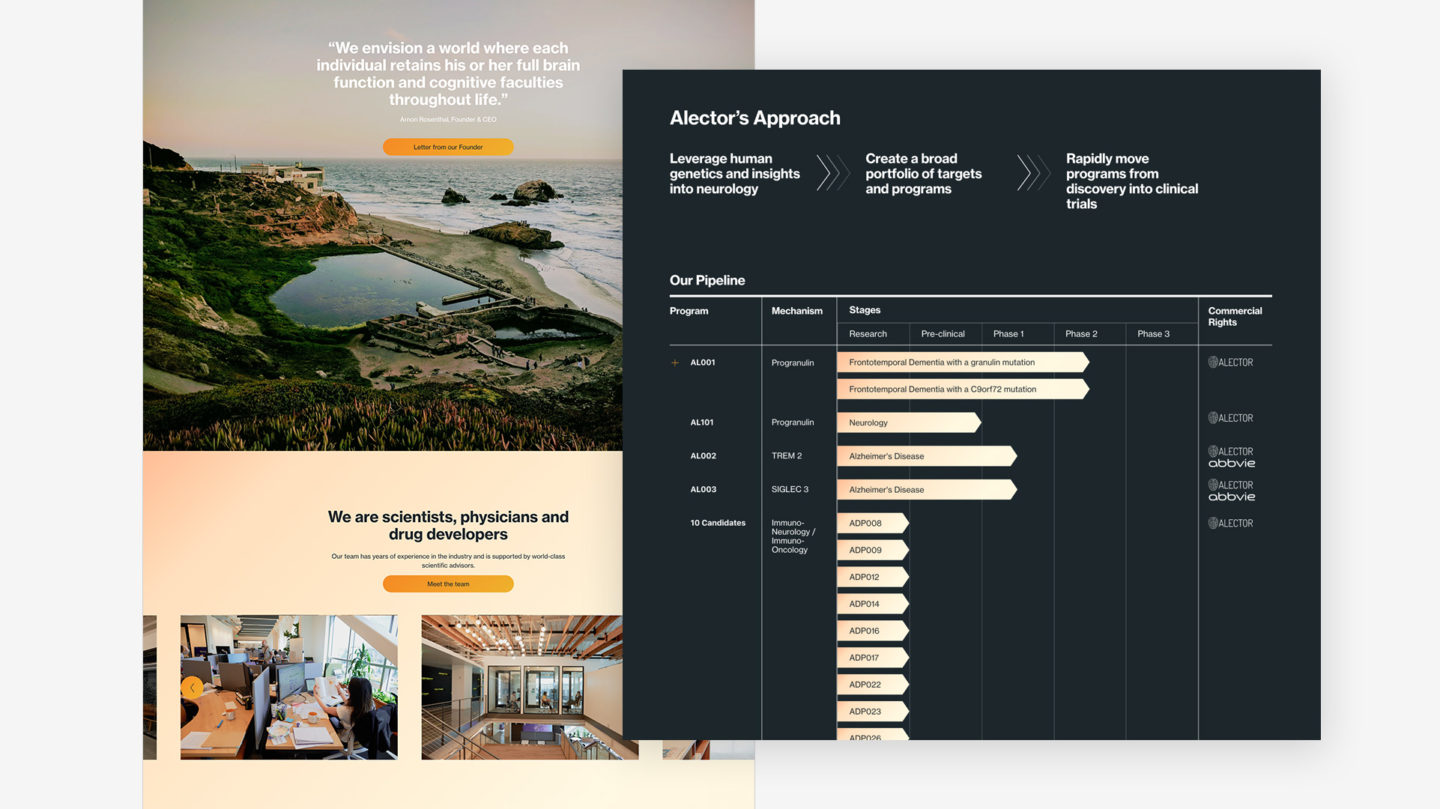
Task: Click the granulin mutation Frontotemporal Dementia progress bar
Action: click(960, 362)
